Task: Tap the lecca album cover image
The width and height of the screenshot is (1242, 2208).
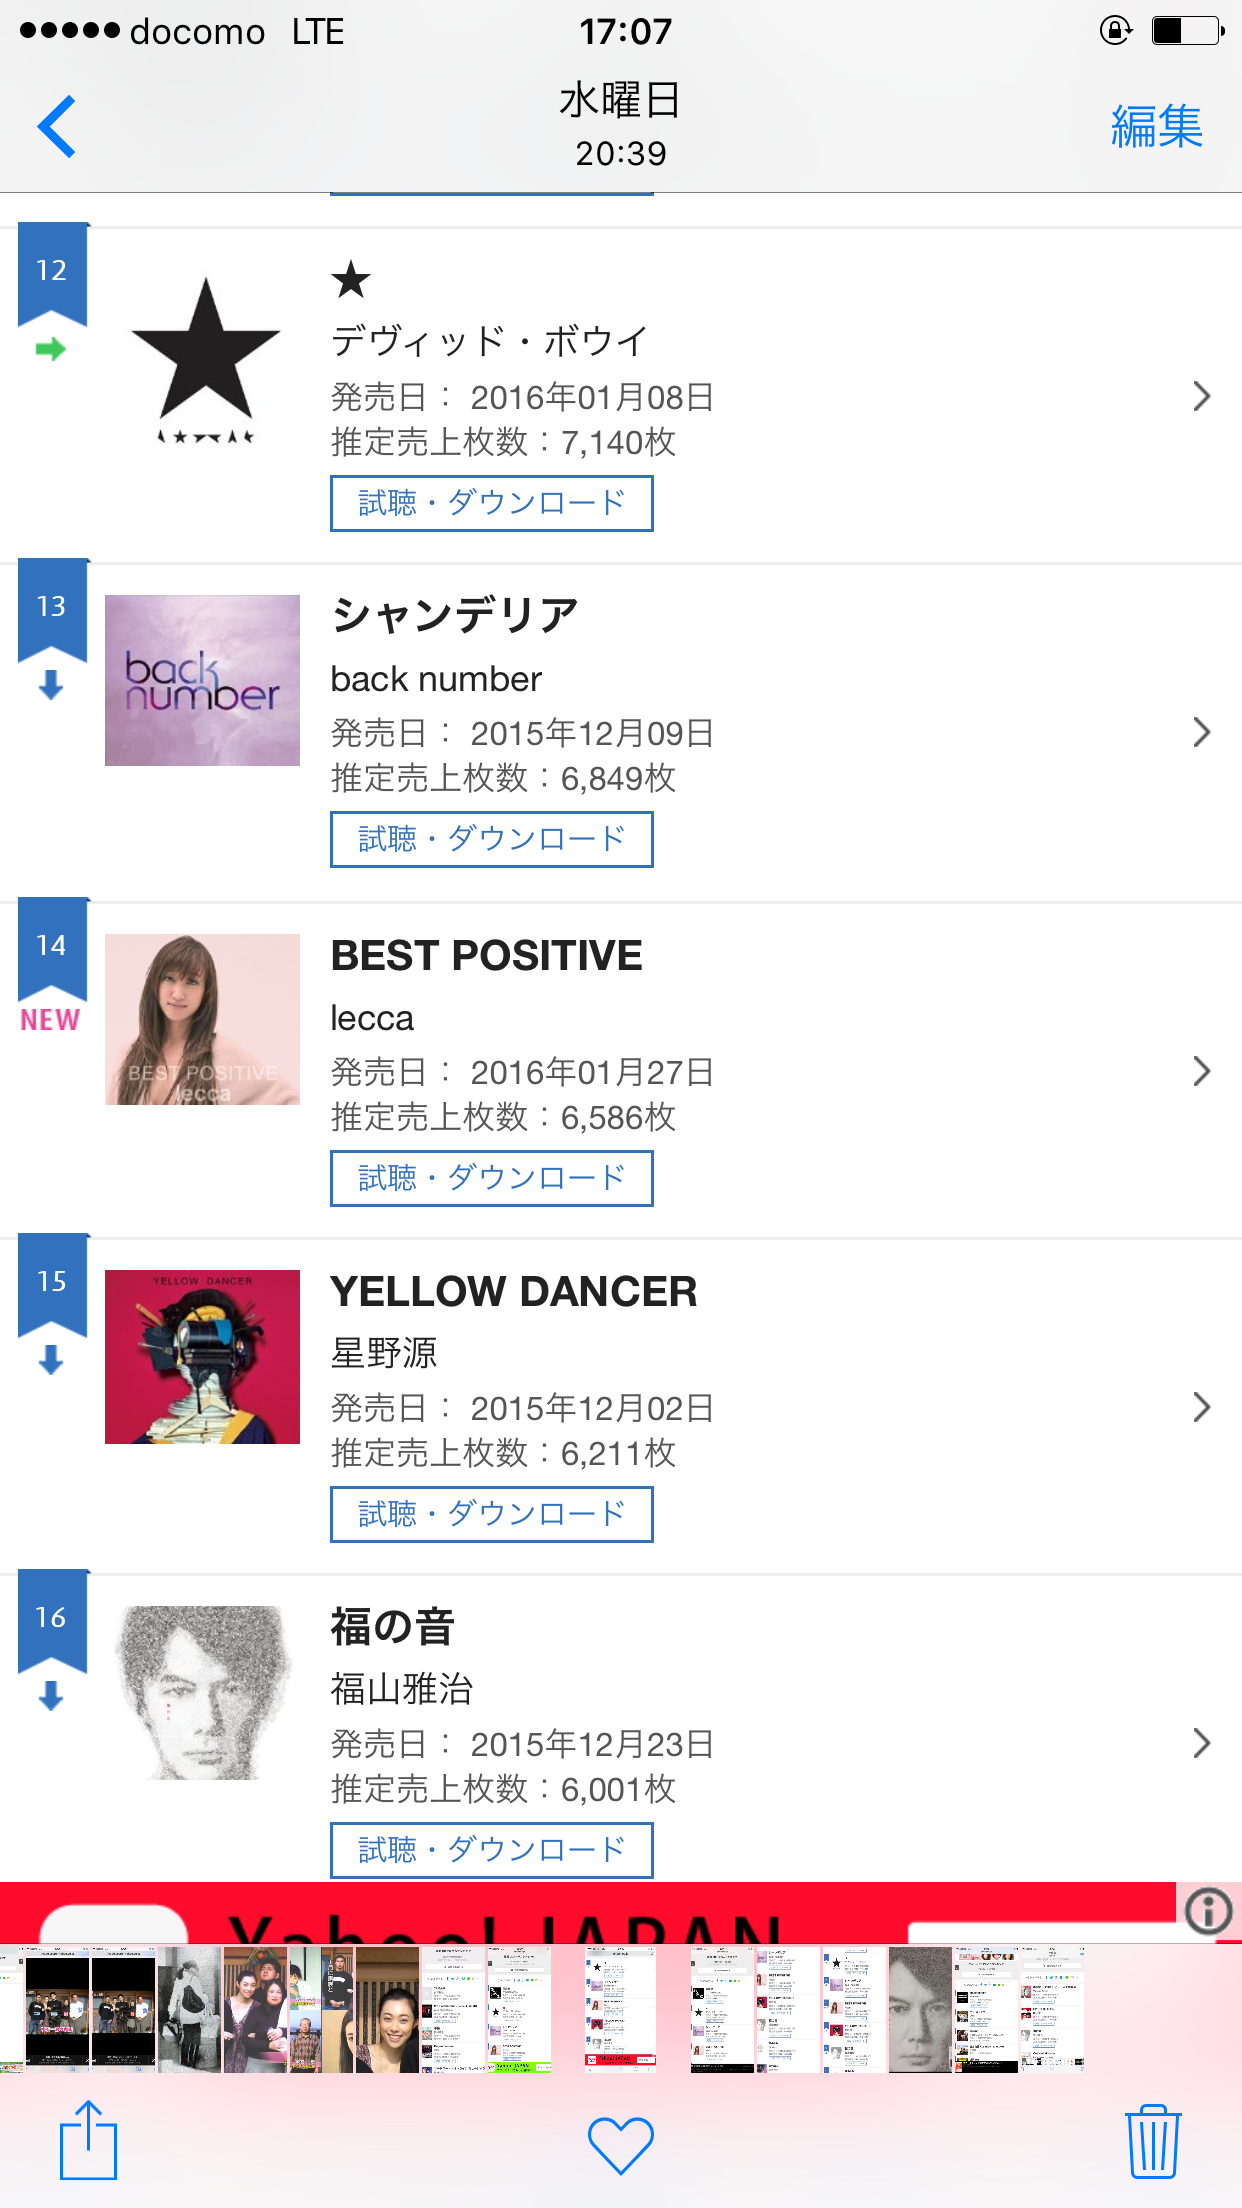Action: pos(202,1020)
